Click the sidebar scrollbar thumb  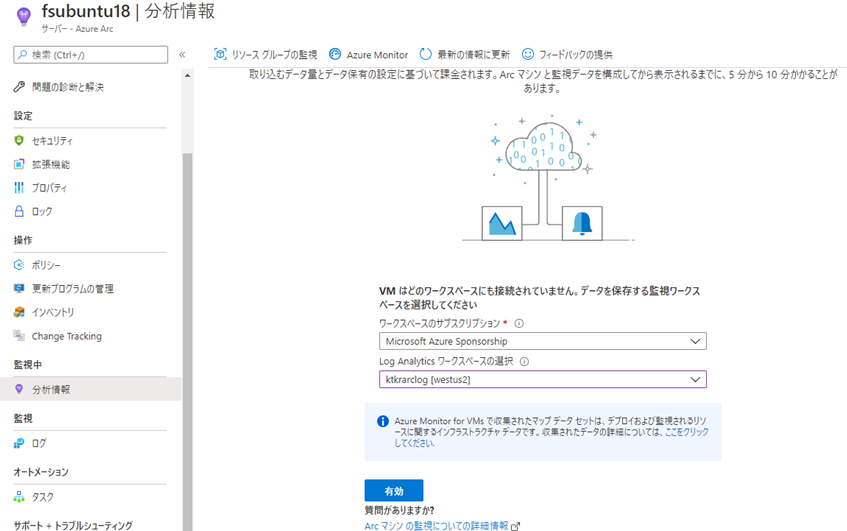pyautogui.click(x=187, y=340)
